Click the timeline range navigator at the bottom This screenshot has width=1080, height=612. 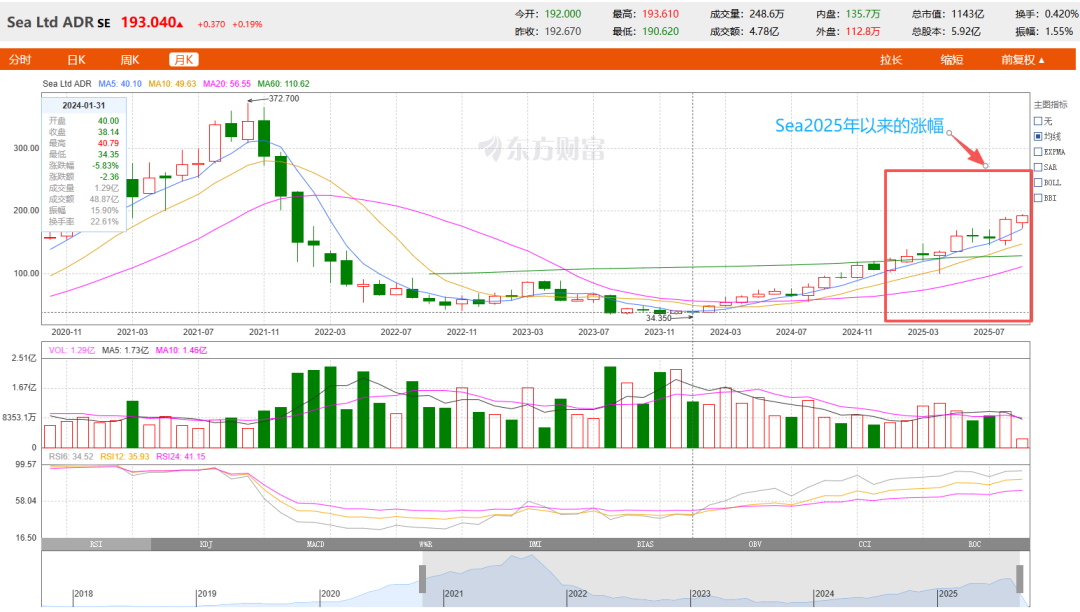tap(540, 580)
